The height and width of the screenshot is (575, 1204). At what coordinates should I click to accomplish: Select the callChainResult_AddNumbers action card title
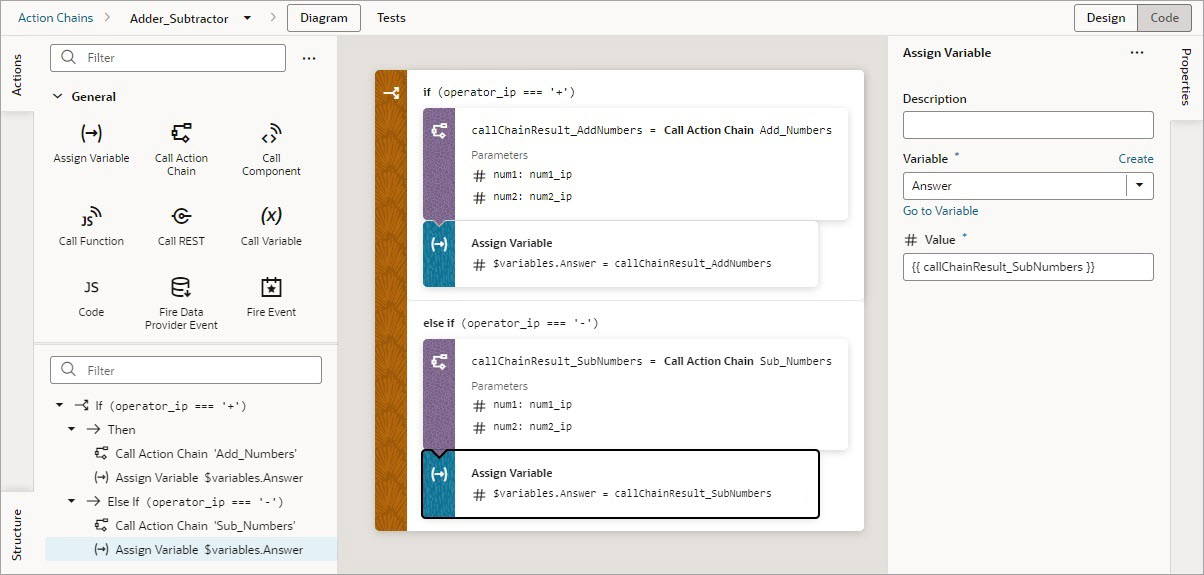(x=652, y=130)
